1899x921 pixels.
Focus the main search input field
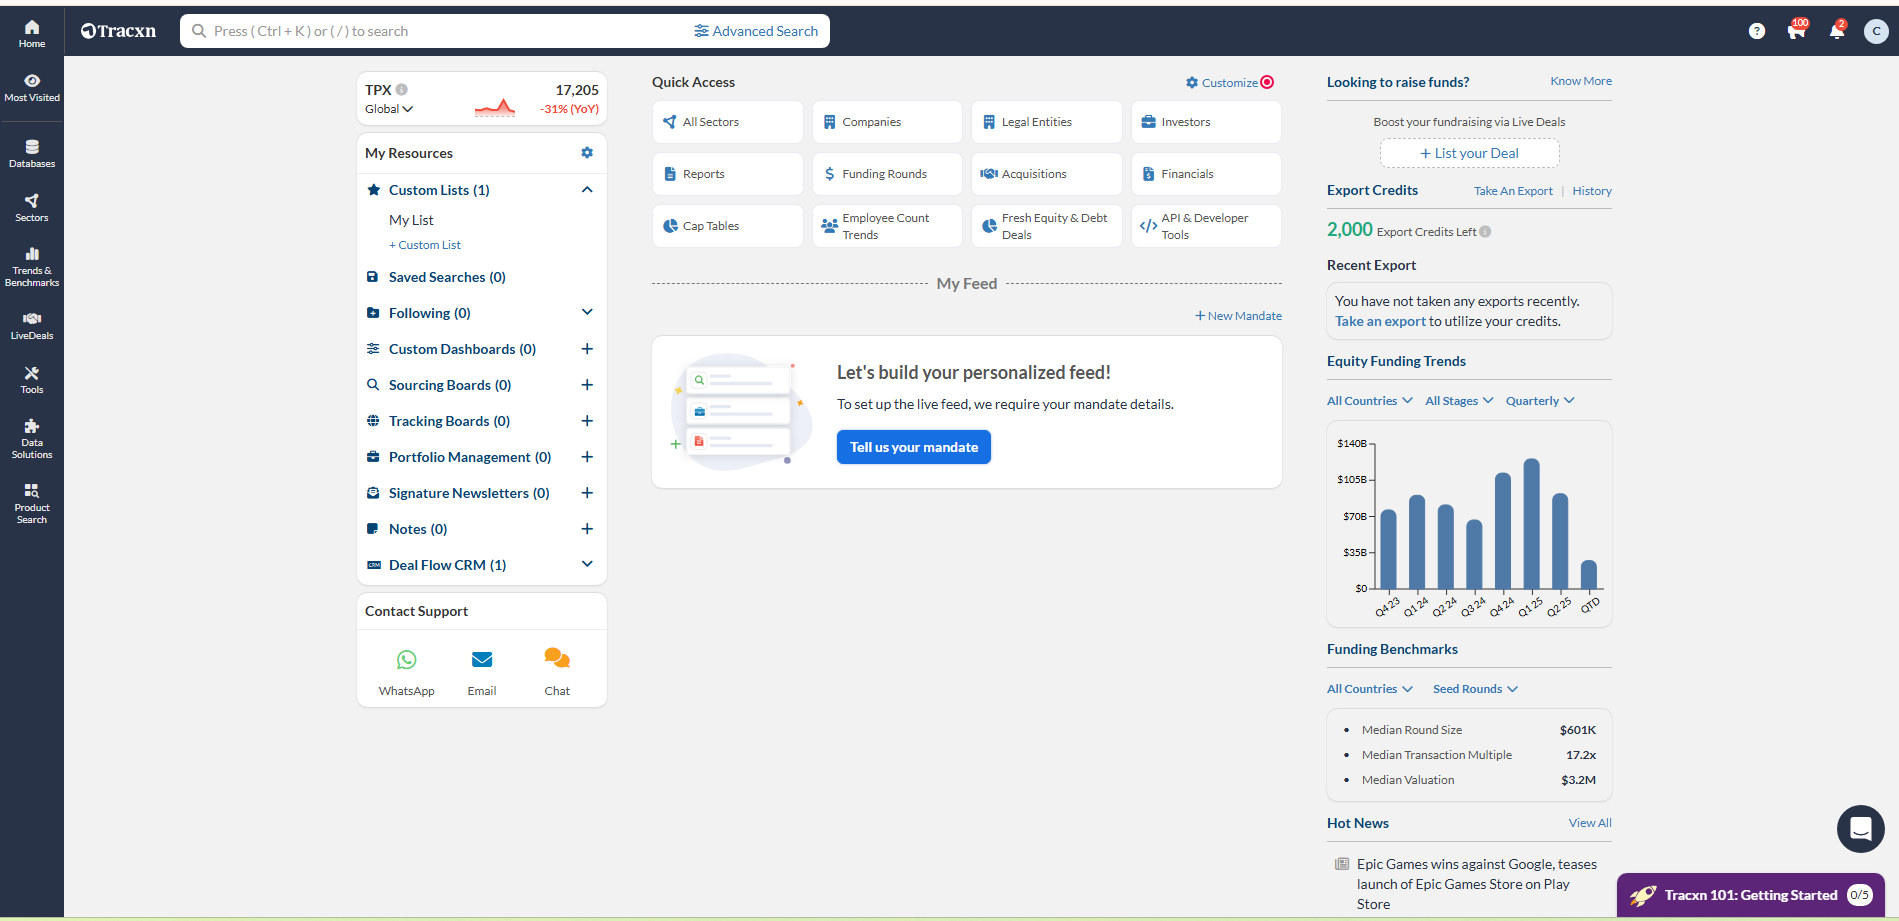[x=440, y=31]
